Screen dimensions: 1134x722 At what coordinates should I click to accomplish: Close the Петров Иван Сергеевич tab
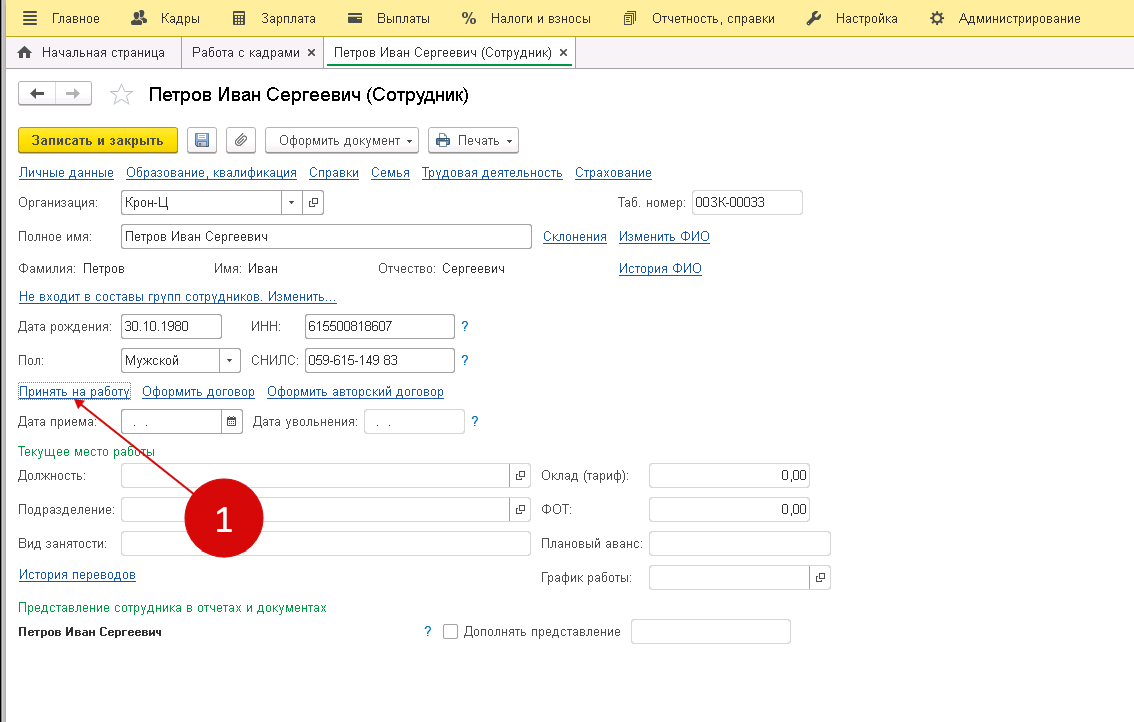pyautogui.click(x=563, y=52)
